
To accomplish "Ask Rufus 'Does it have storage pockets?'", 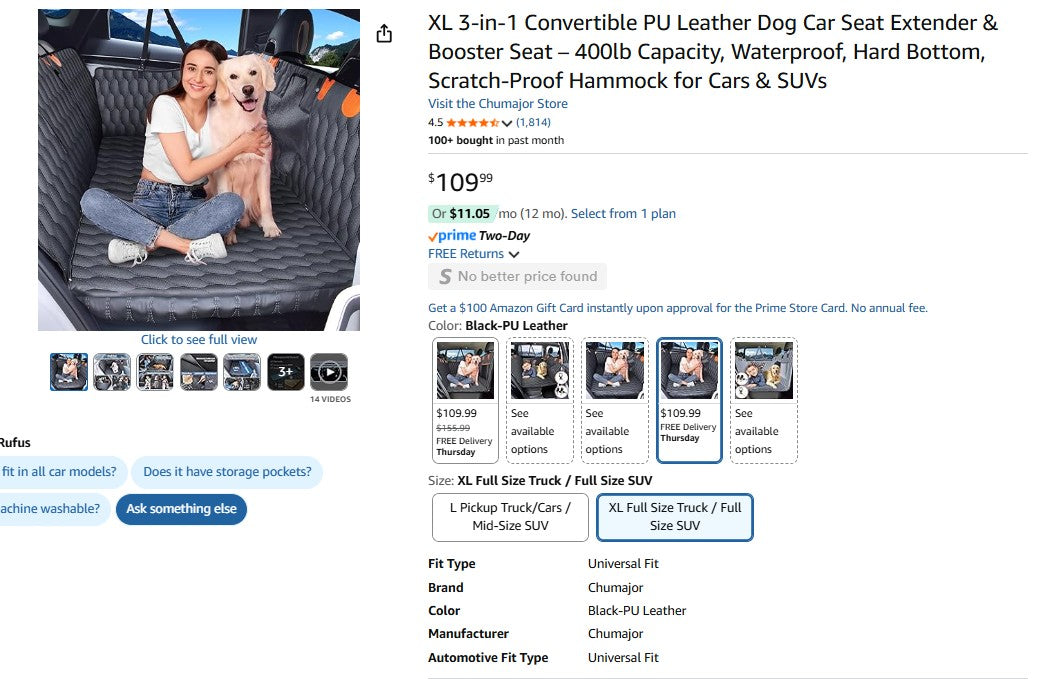I will pyautogui.click(x=227, y=471).
